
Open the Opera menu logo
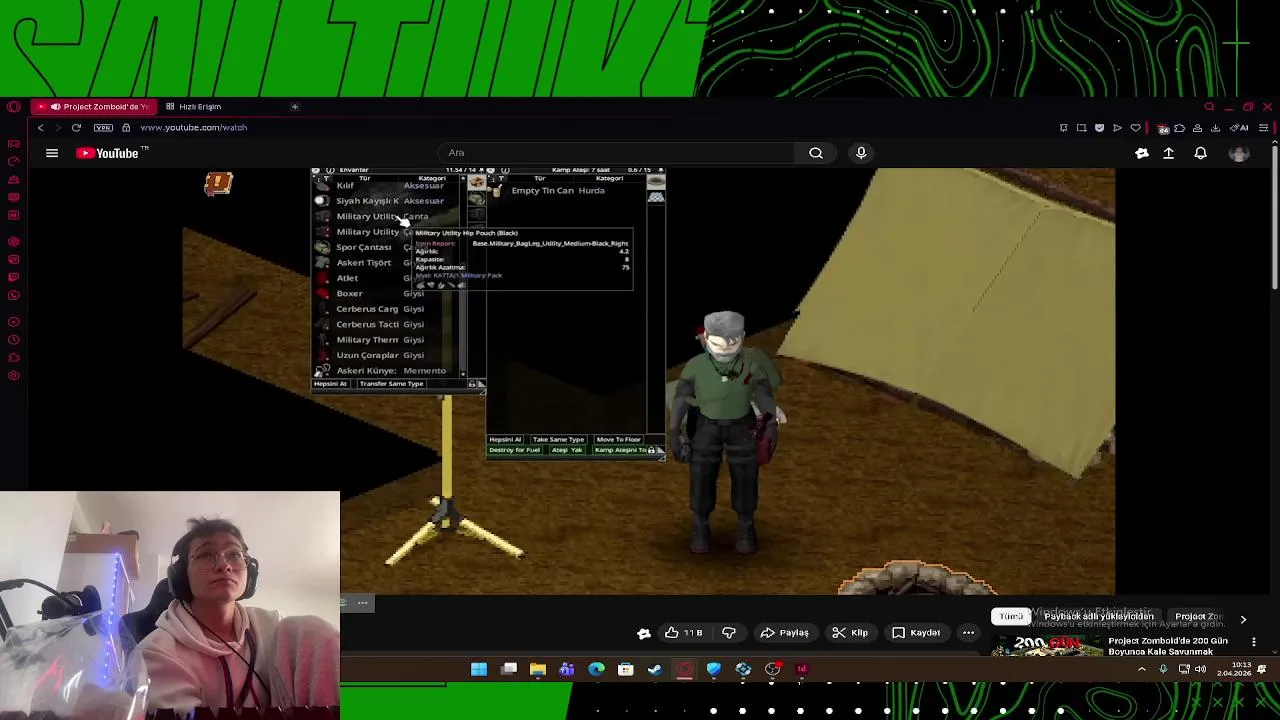coord(13,107)
